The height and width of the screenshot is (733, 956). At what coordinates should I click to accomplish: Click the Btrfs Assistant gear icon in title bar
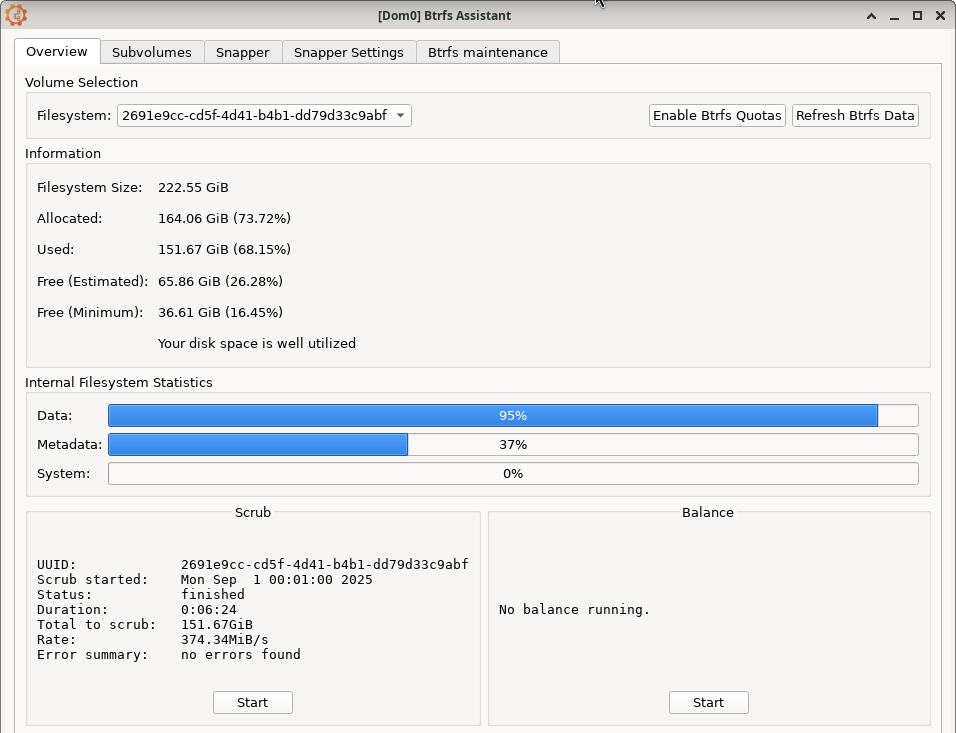tap(16, 15)
